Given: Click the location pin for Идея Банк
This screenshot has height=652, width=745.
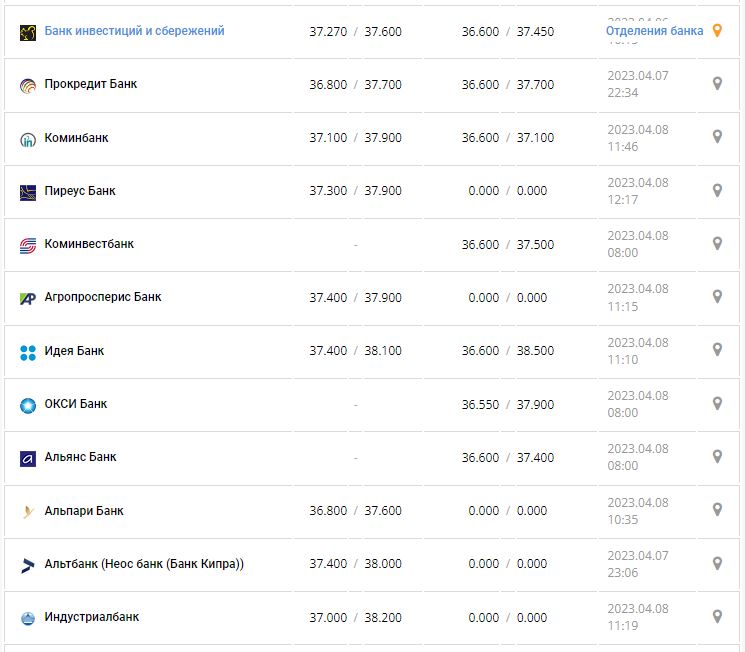Looking at the screenshot, I should (717, 350).
